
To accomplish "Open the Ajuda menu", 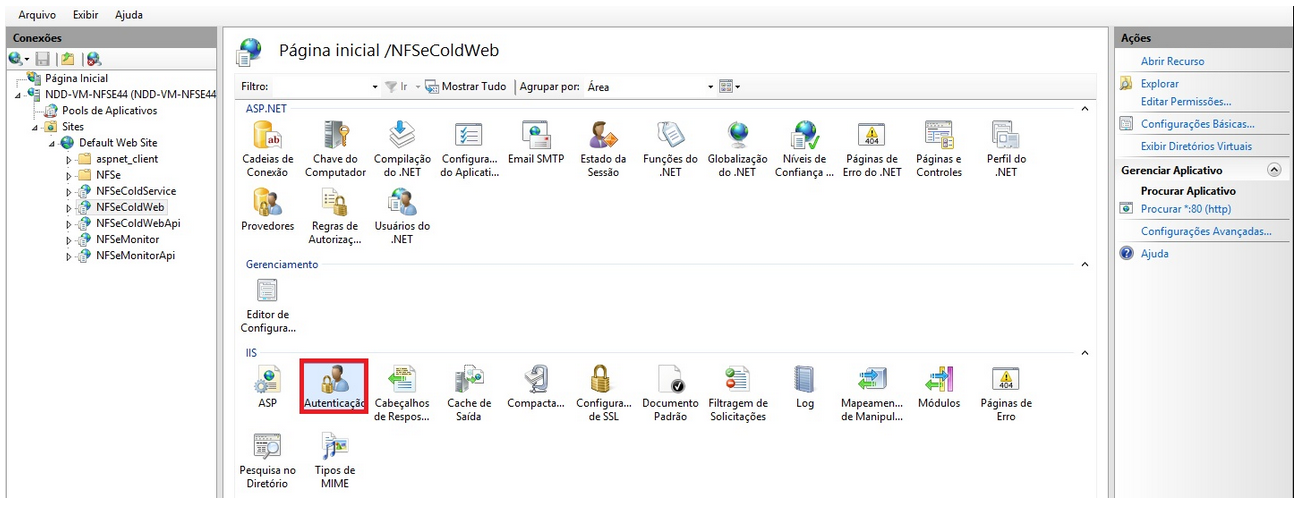I will (x=128, y=15).
